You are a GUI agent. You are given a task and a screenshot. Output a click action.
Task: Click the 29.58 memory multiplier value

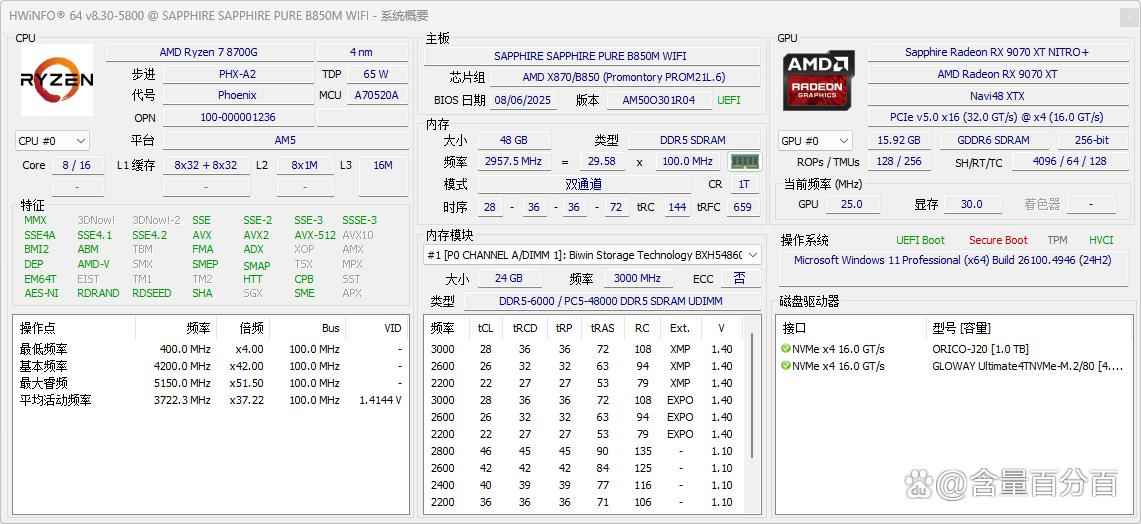click(x=602, y=162)
